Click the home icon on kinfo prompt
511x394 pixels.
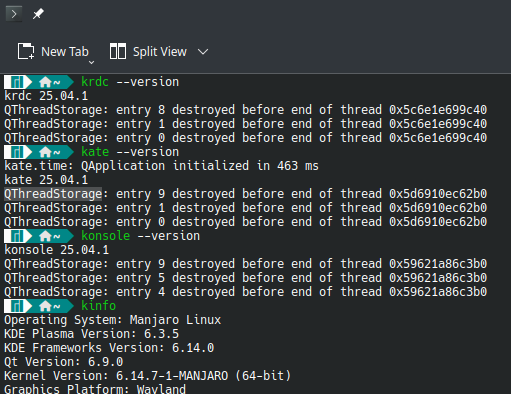tap(45, 306)
